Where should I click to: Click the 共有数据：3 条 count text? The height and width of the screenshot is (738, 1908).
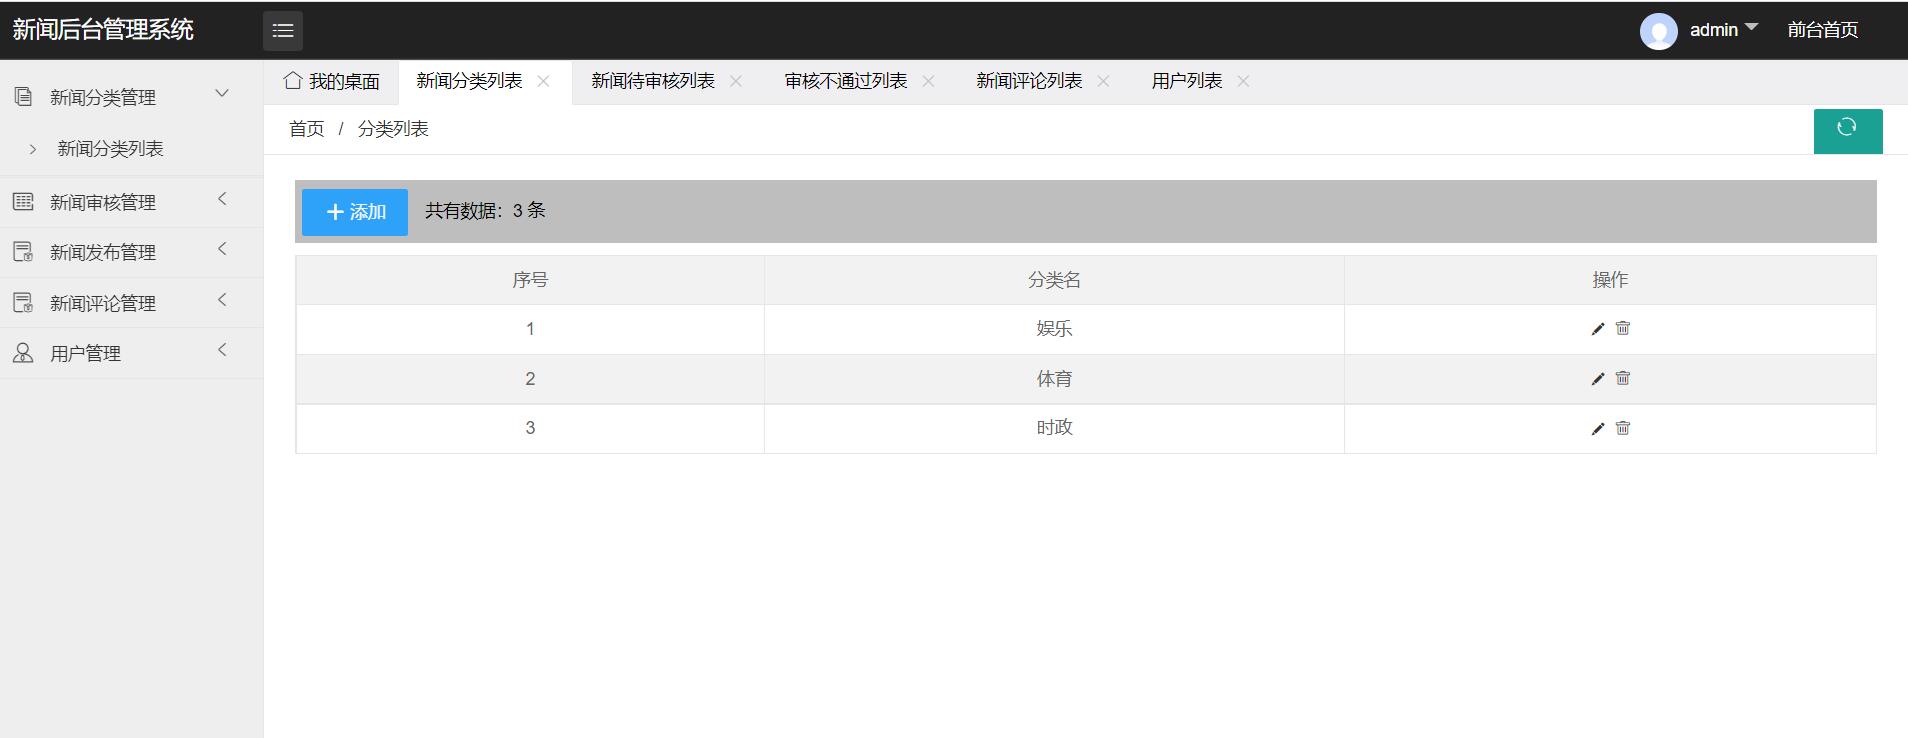(485, 211)
